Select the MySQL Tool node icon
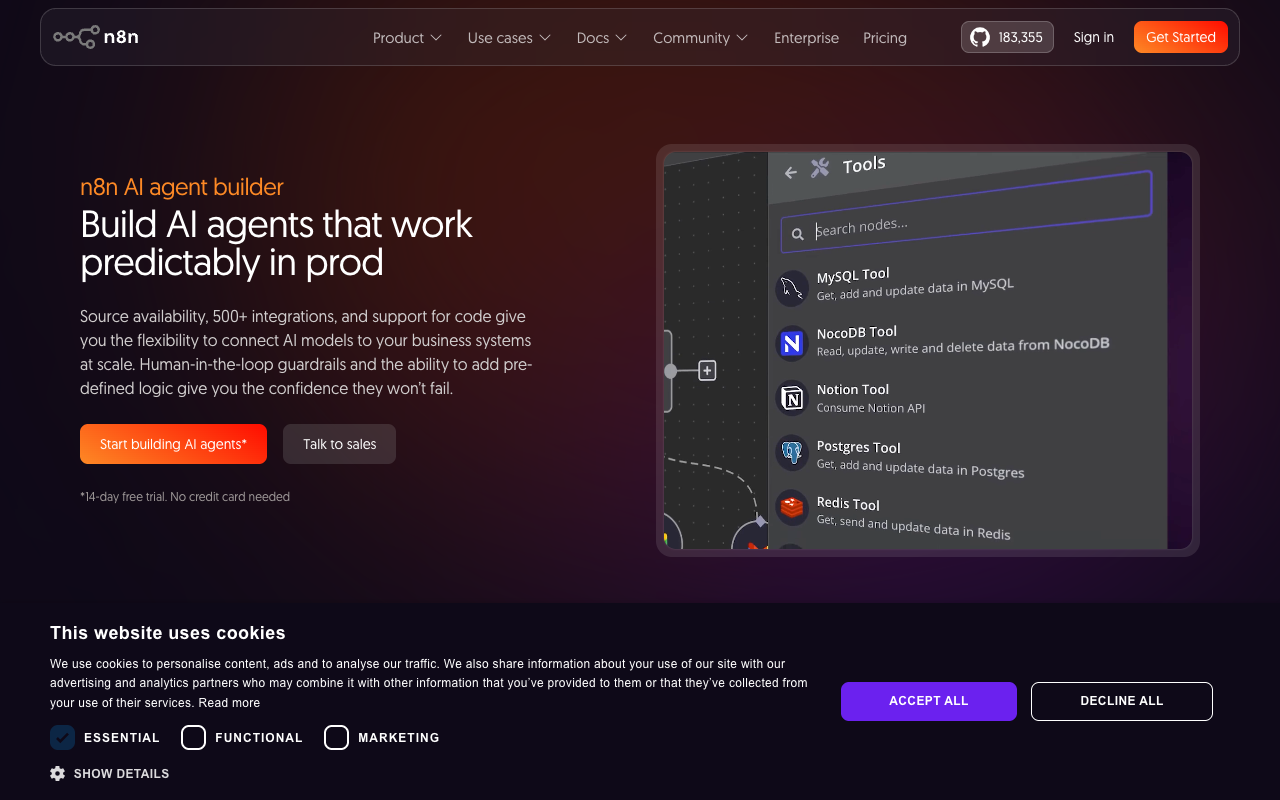 pyautogui.click(x=791, y=287)
